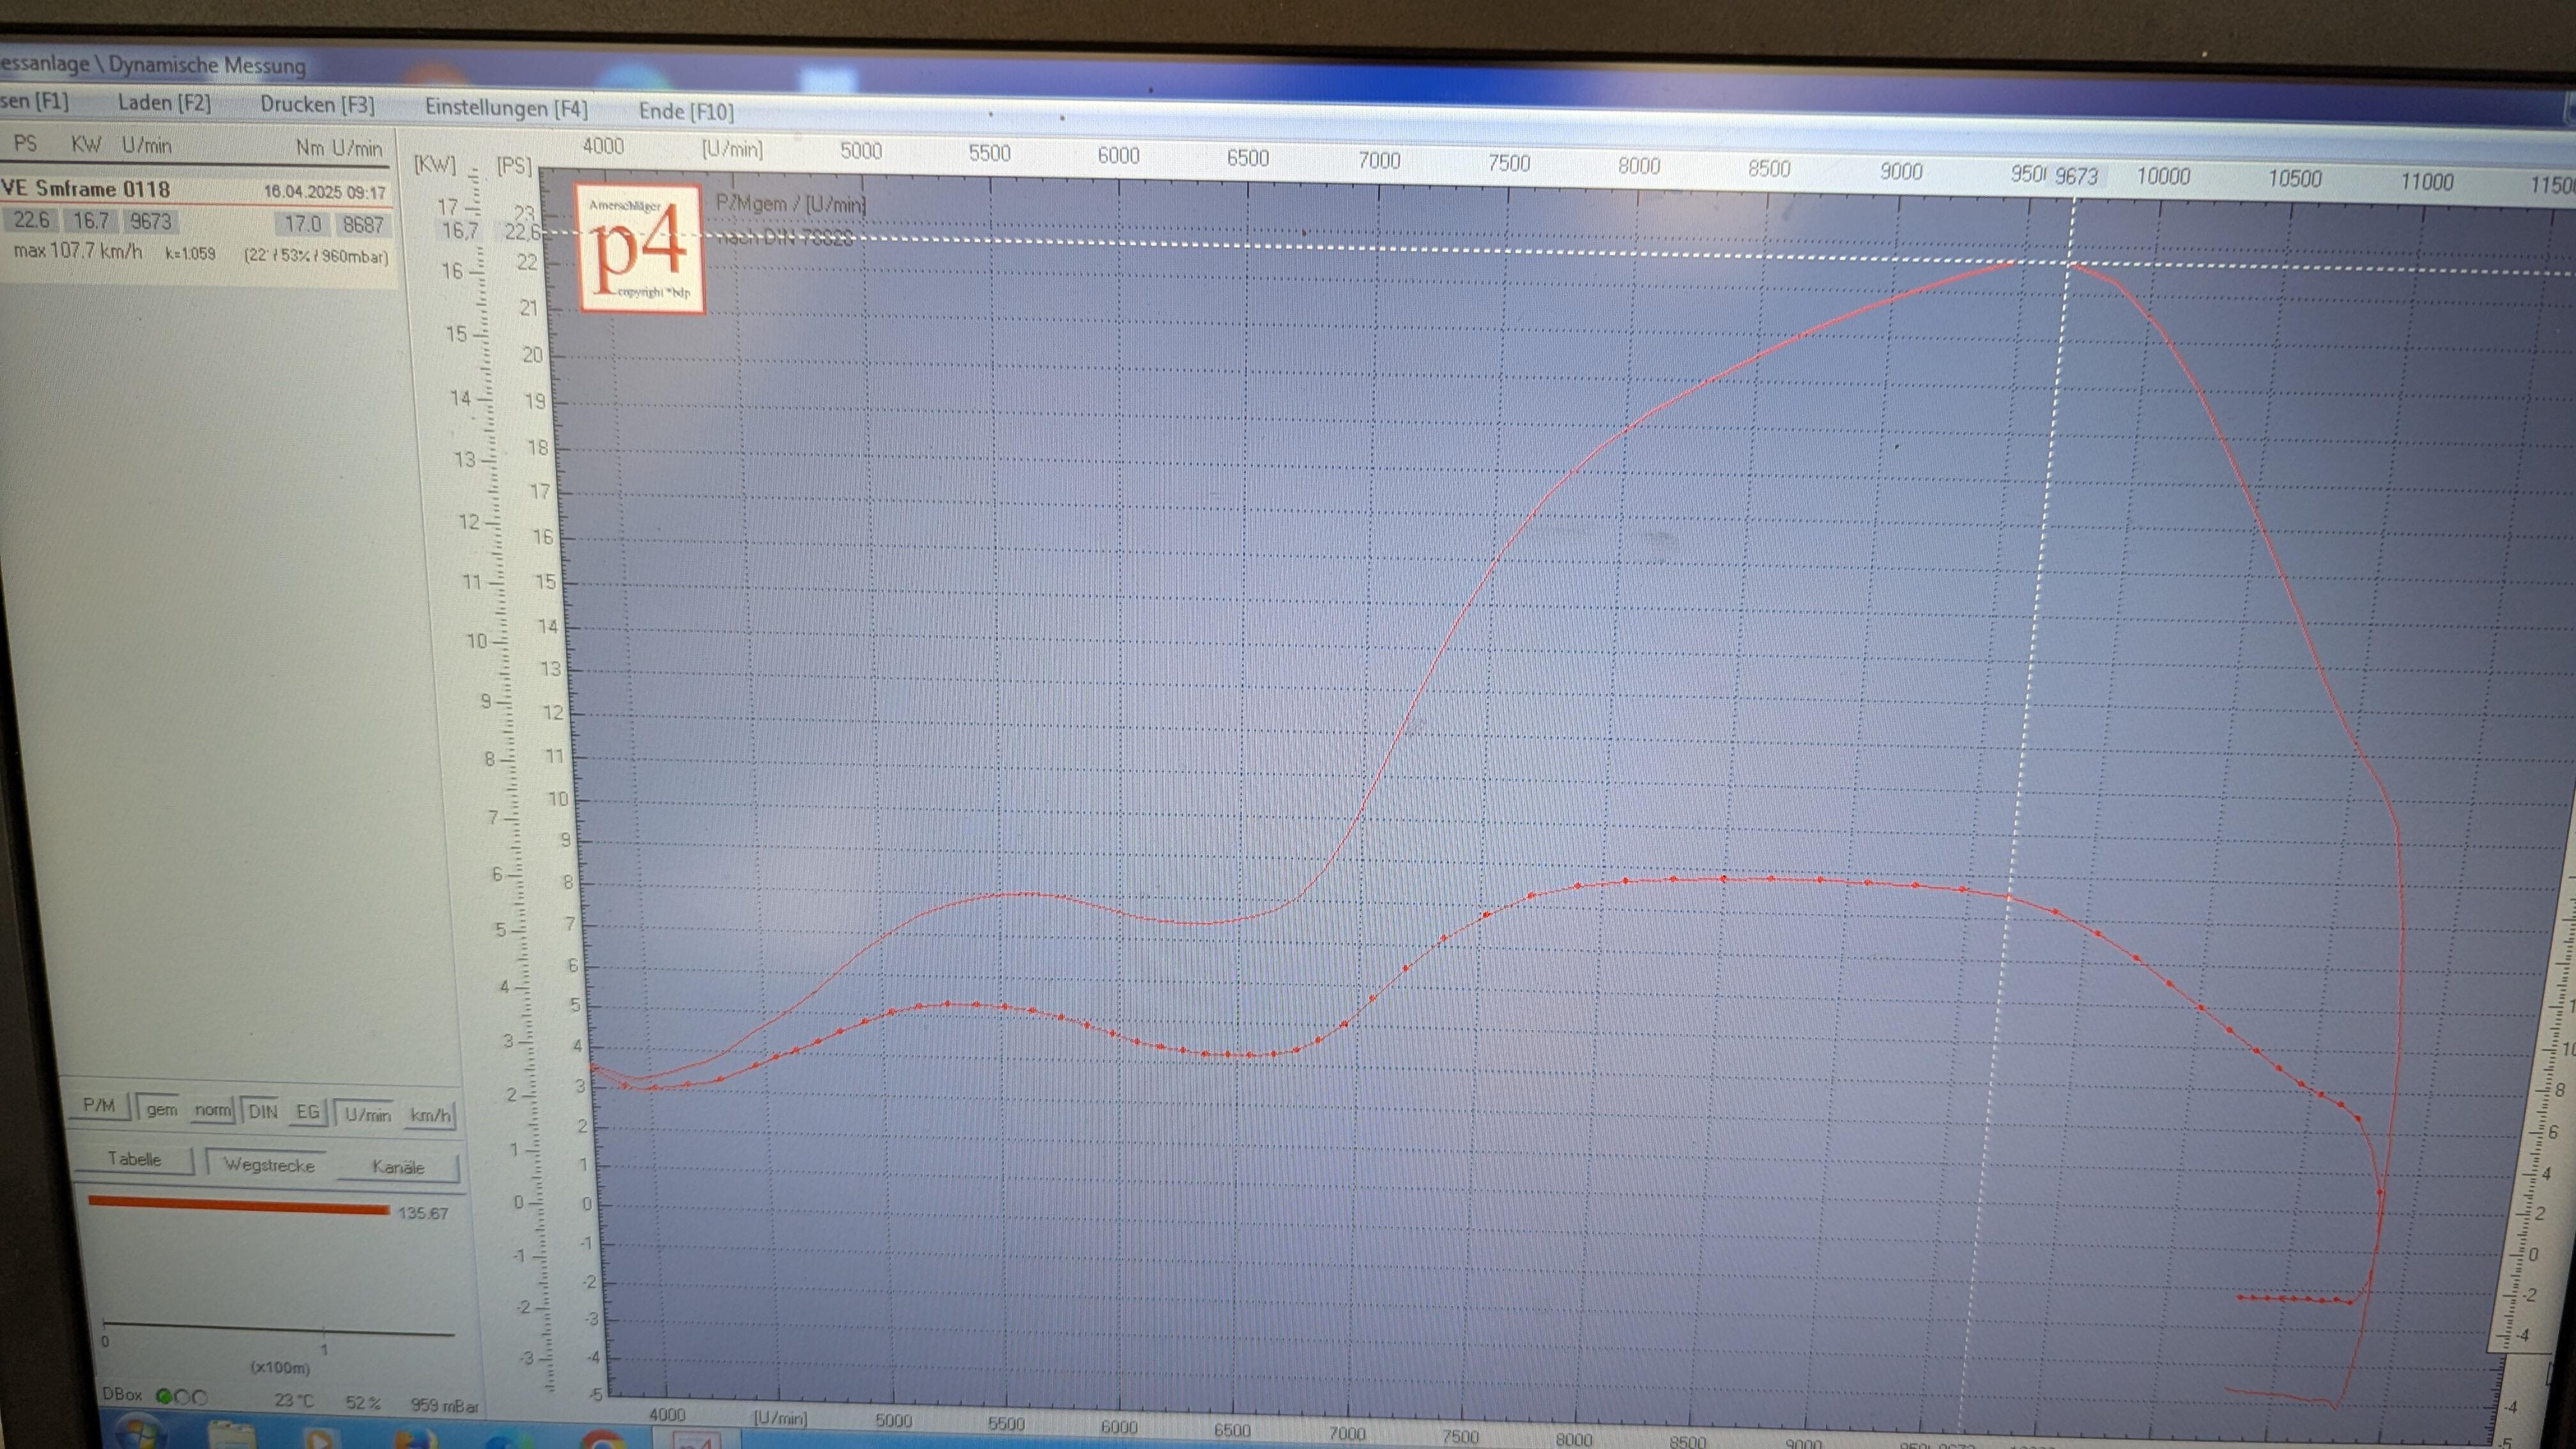Image resolution: width=2576 pixels, height=1449 pixels.
Task: Open Windows Start menu orb
Action: [x=142, y=1434]
